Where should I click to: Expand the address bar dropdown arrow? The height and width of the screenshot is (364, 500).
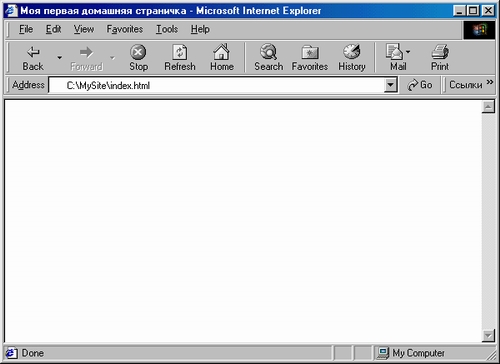pos(390,85)
